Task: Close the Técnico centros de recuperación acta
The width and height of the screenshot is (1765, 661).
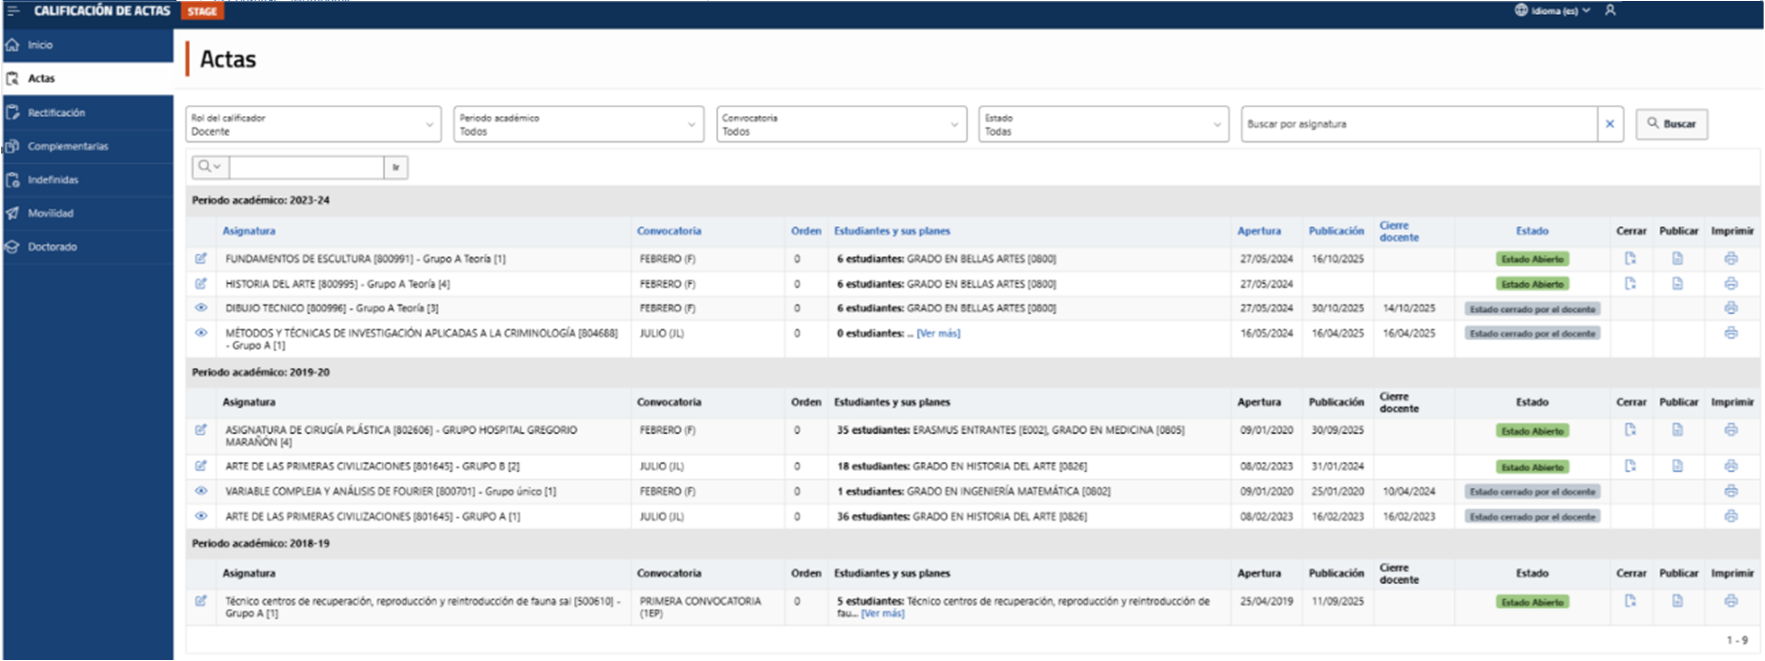Action: click(x=1630, y=601)
